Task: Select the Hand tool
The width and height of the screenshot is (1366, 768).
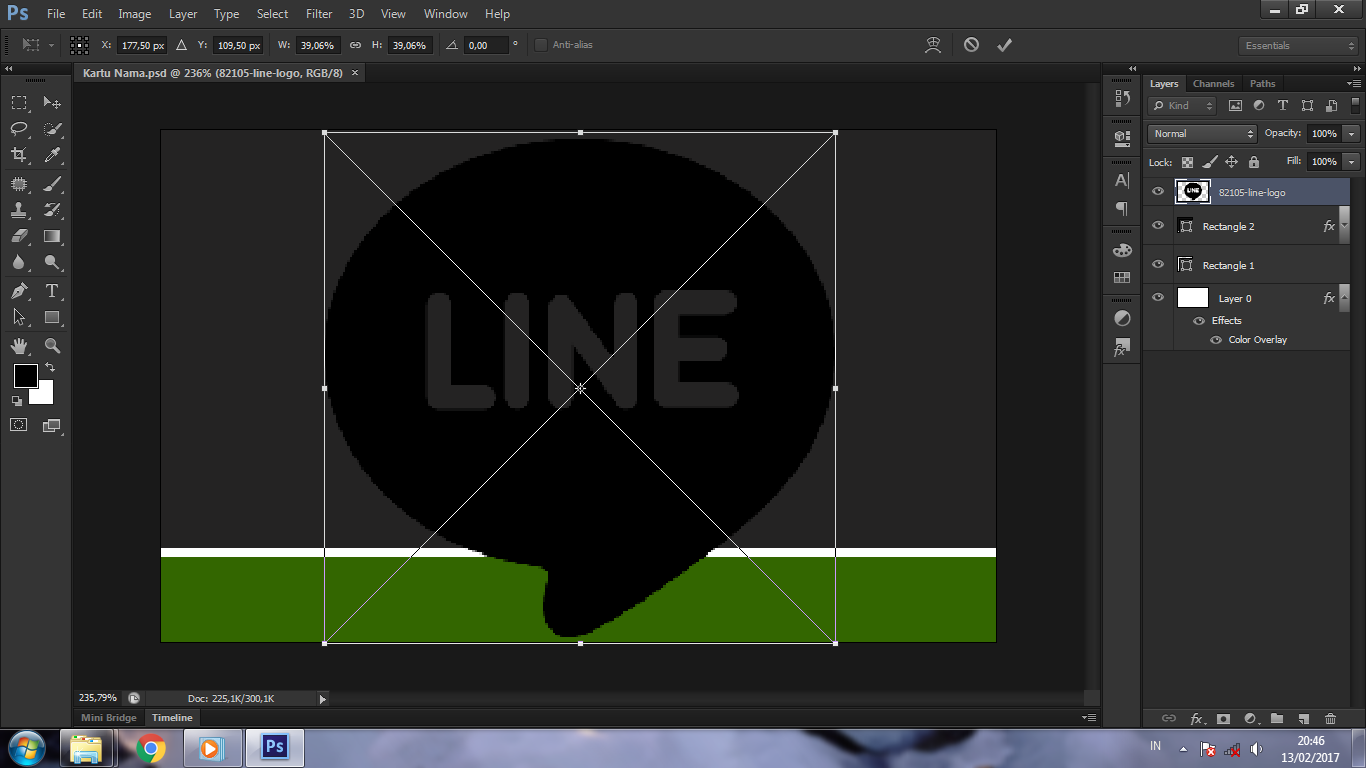Action: (19, 346)
